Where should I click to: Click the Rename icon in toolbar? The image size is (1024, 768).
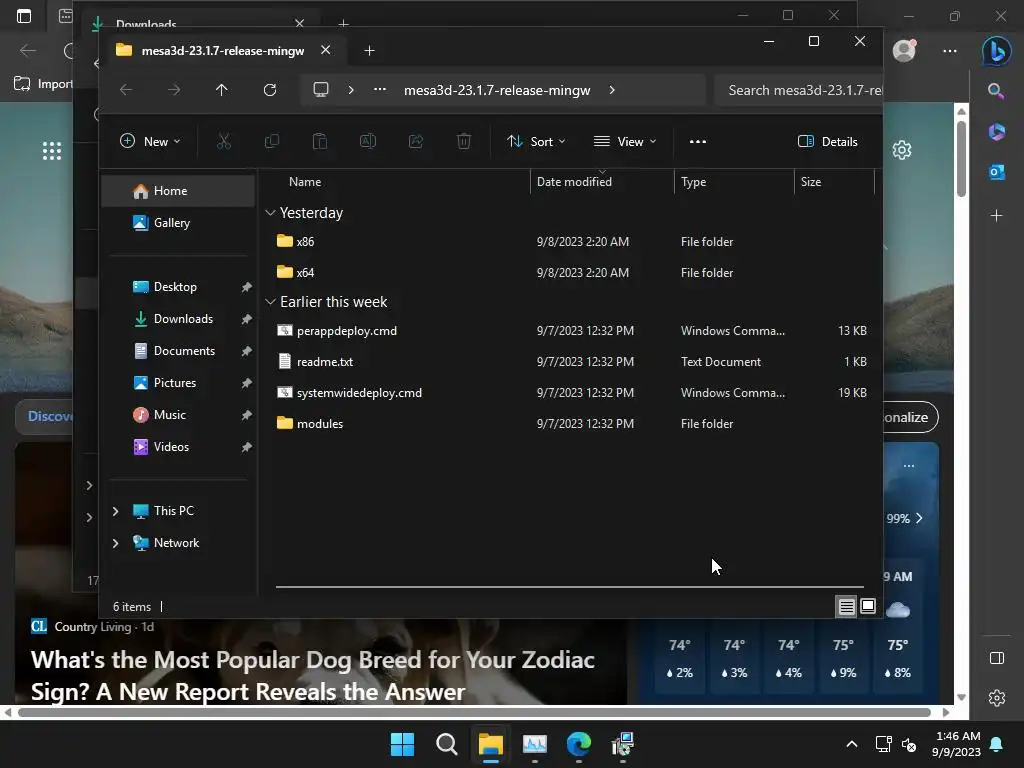pos(368,141)
